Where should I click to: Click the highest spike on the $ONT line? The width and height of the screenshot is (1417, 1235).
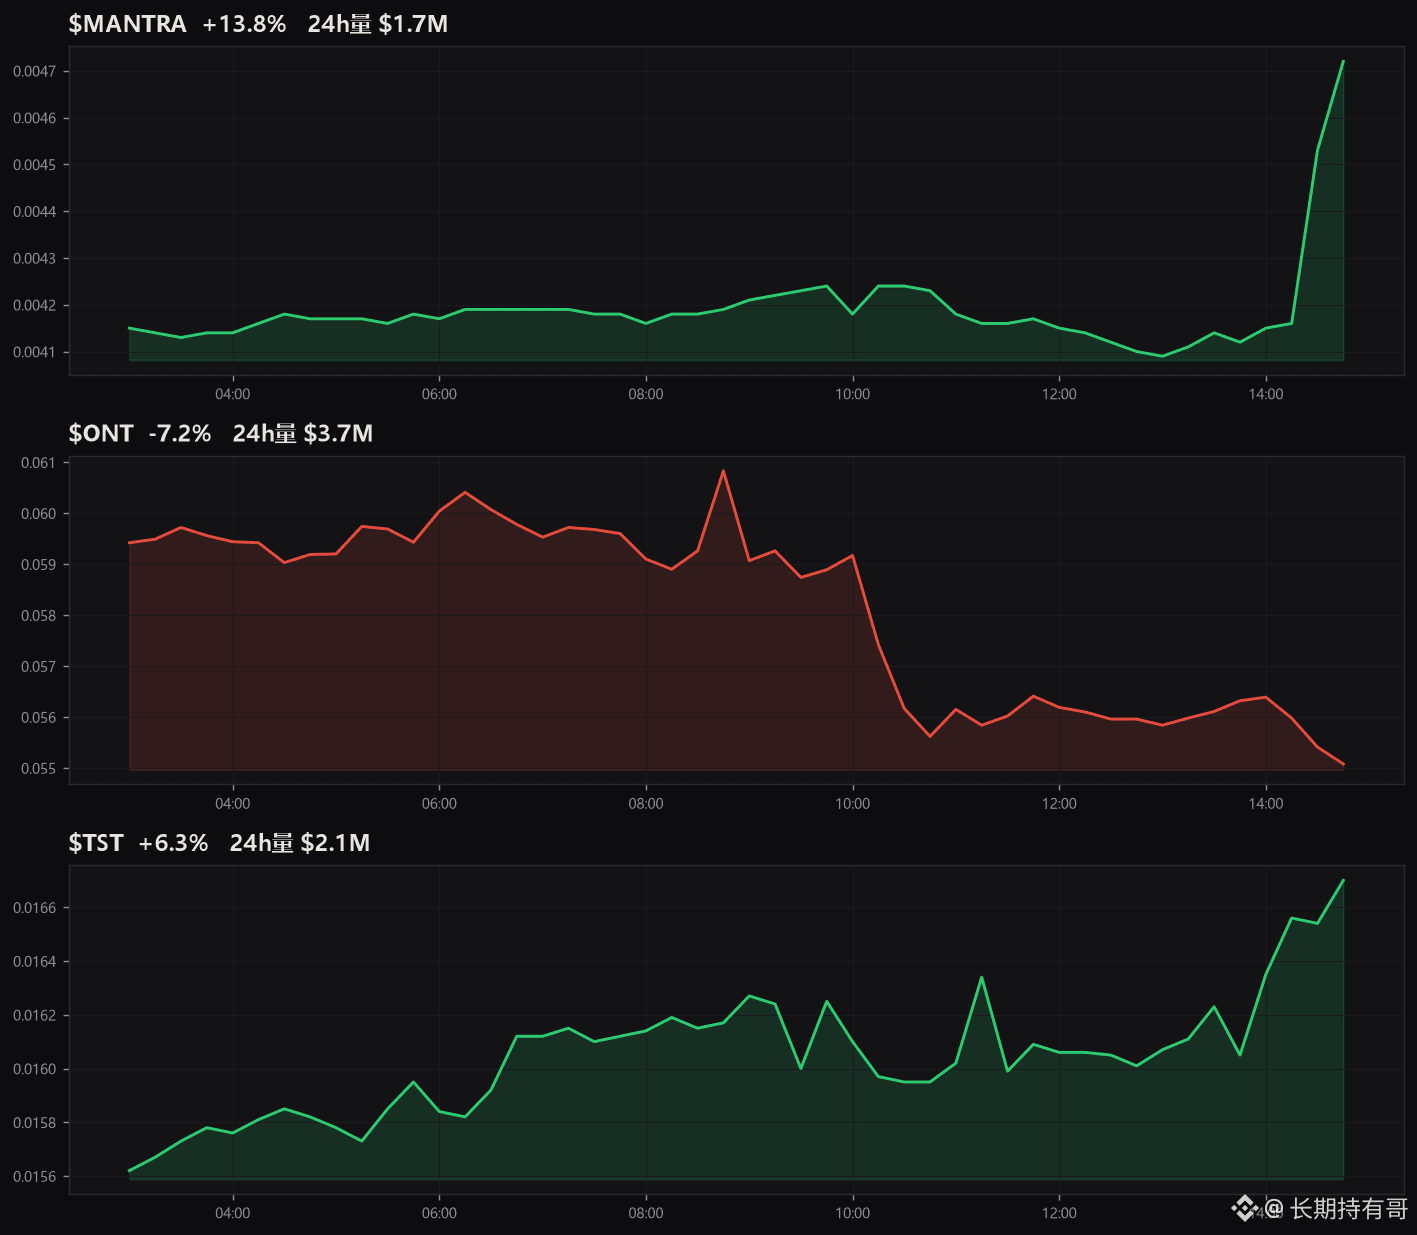click(x=723, y=471)
